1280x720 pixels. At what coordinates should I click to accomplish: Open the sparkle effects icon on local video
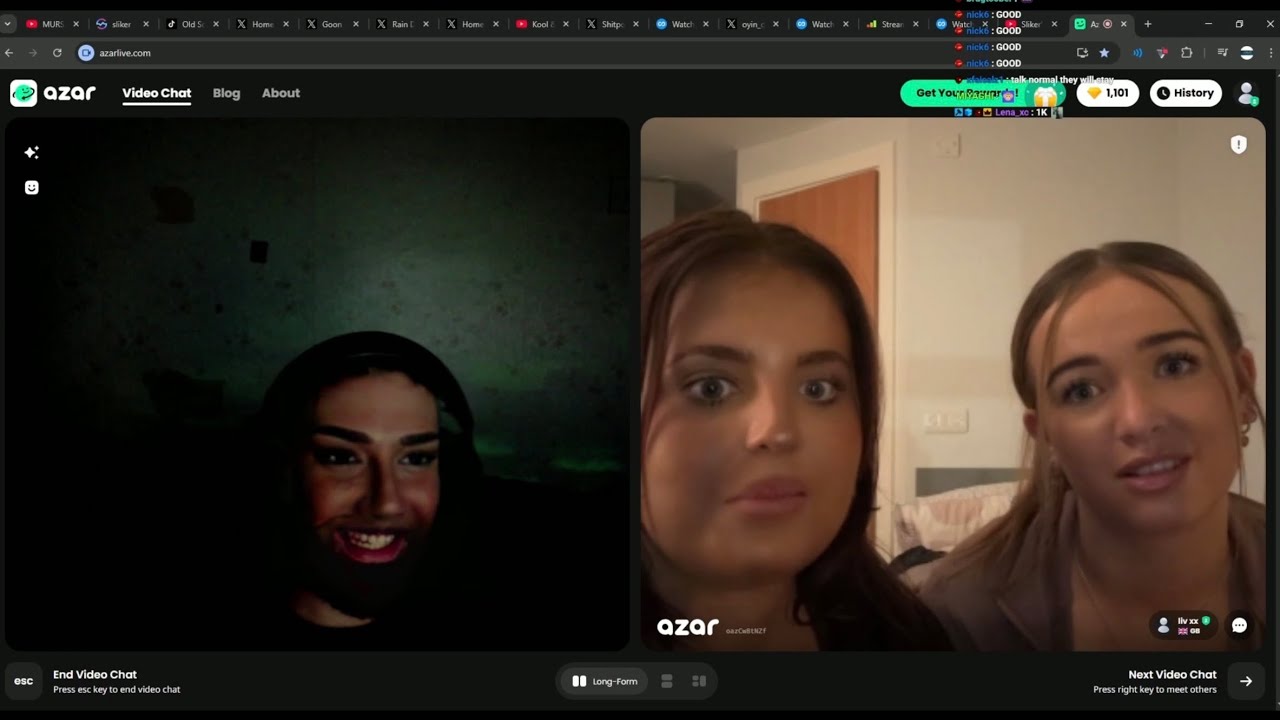(32, 152)
